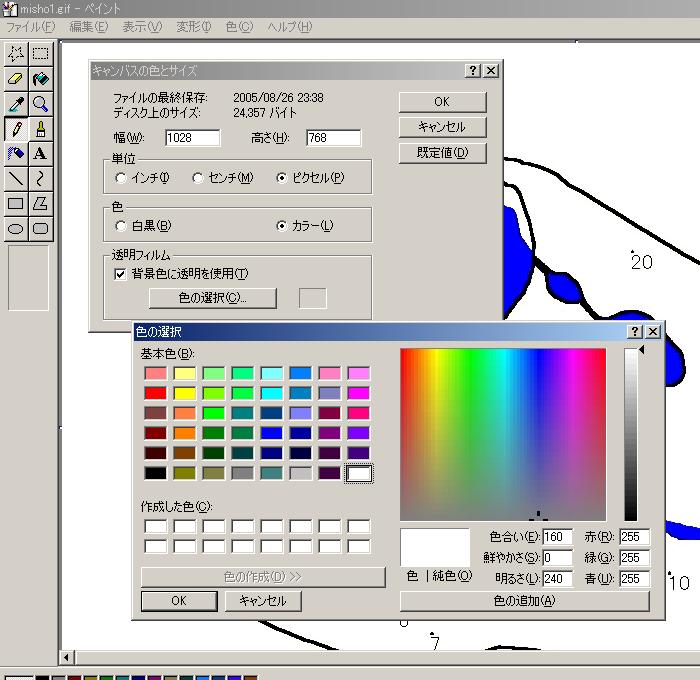The image size is (700, 680).
Task: Click the Paint application icon in title bar
Action: pyautogui.click(x=9, y=8)
